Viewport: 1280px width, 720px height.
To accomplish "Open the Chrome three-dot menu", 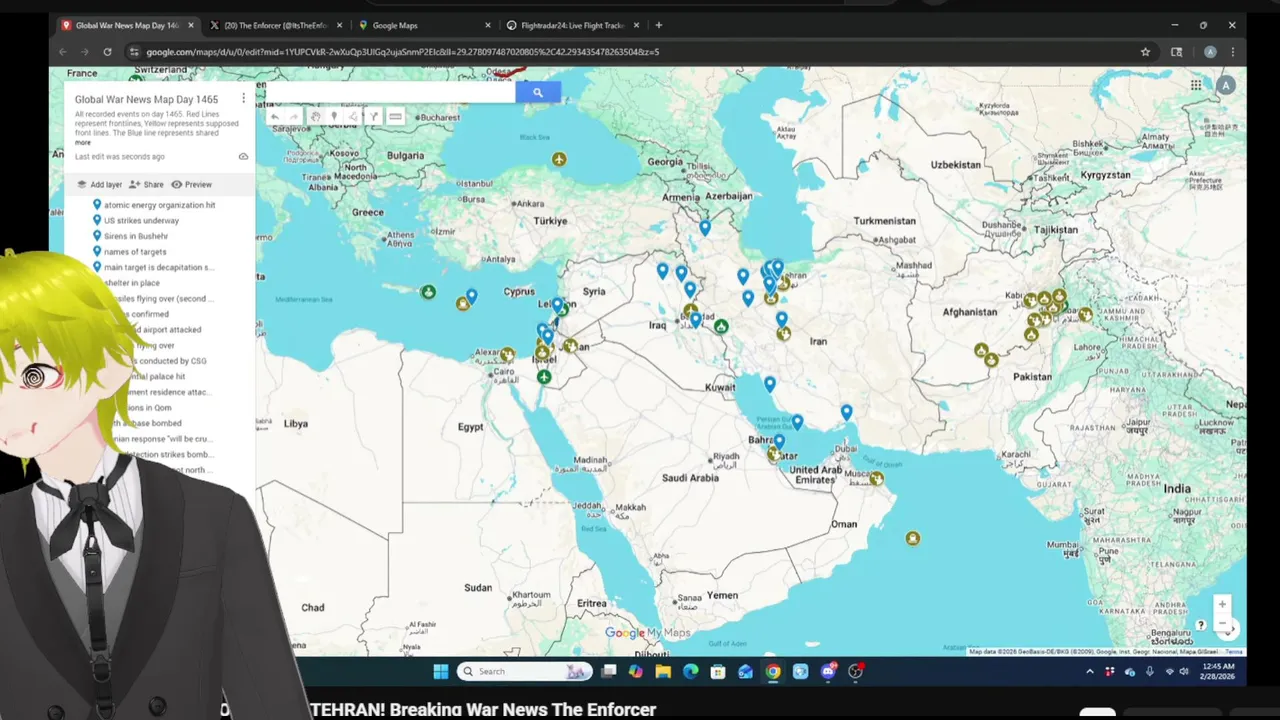I will click(1233, 52).
